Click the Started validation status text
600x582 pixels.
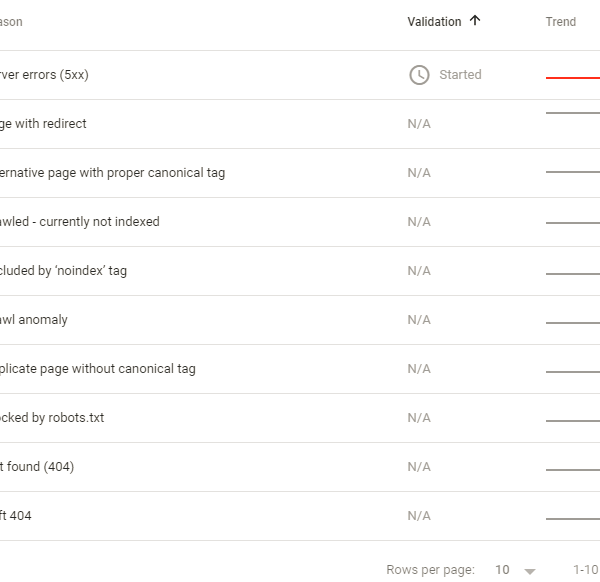460,75
